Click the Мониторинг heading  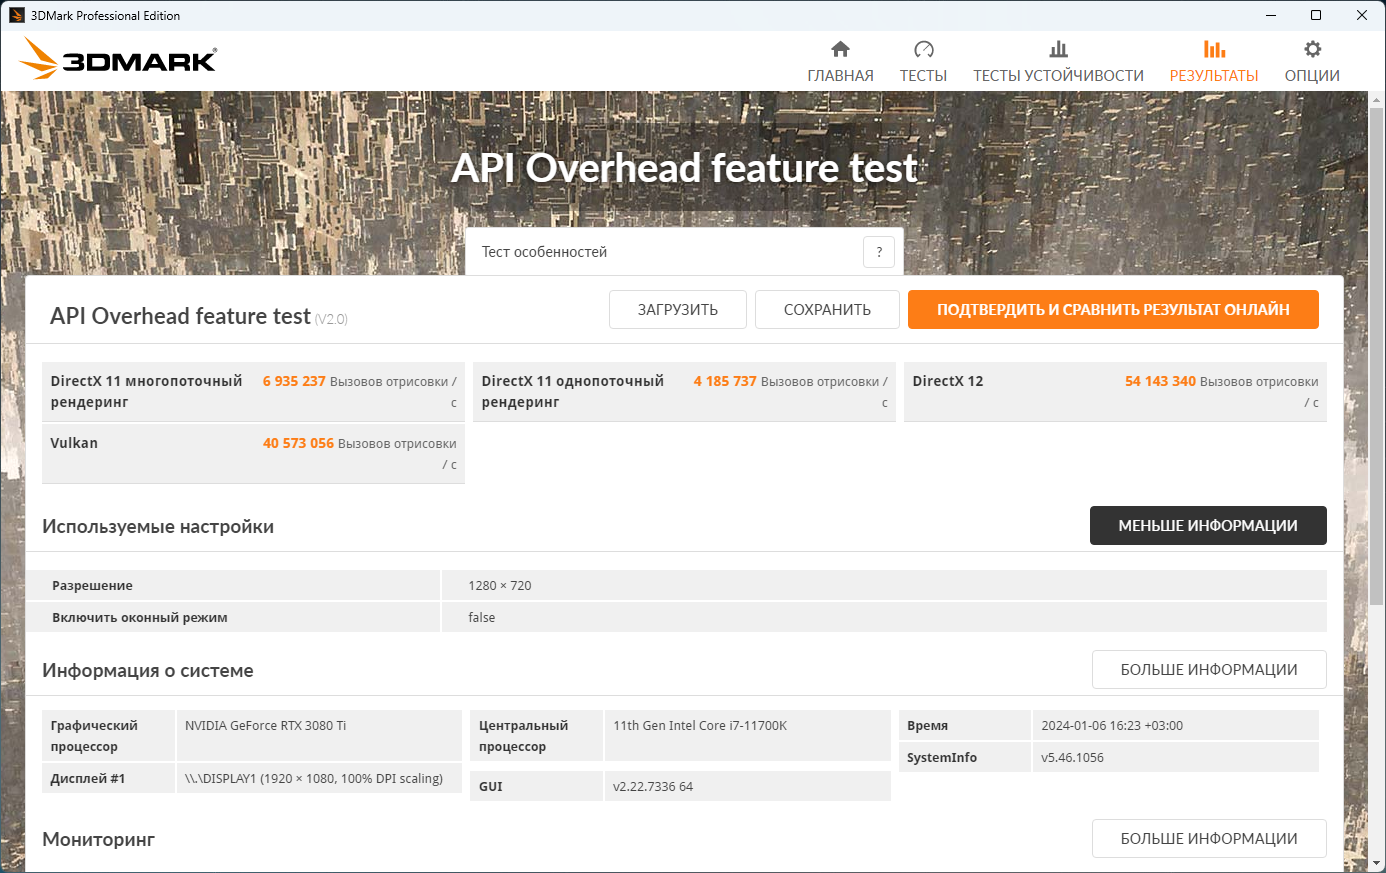[99, 840]
